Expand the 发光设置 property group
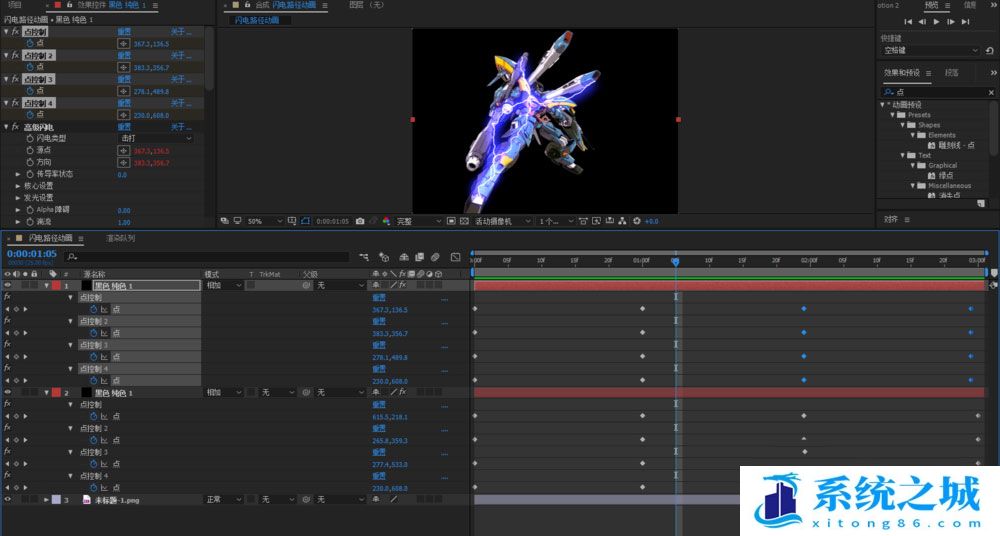 [18, 198]
